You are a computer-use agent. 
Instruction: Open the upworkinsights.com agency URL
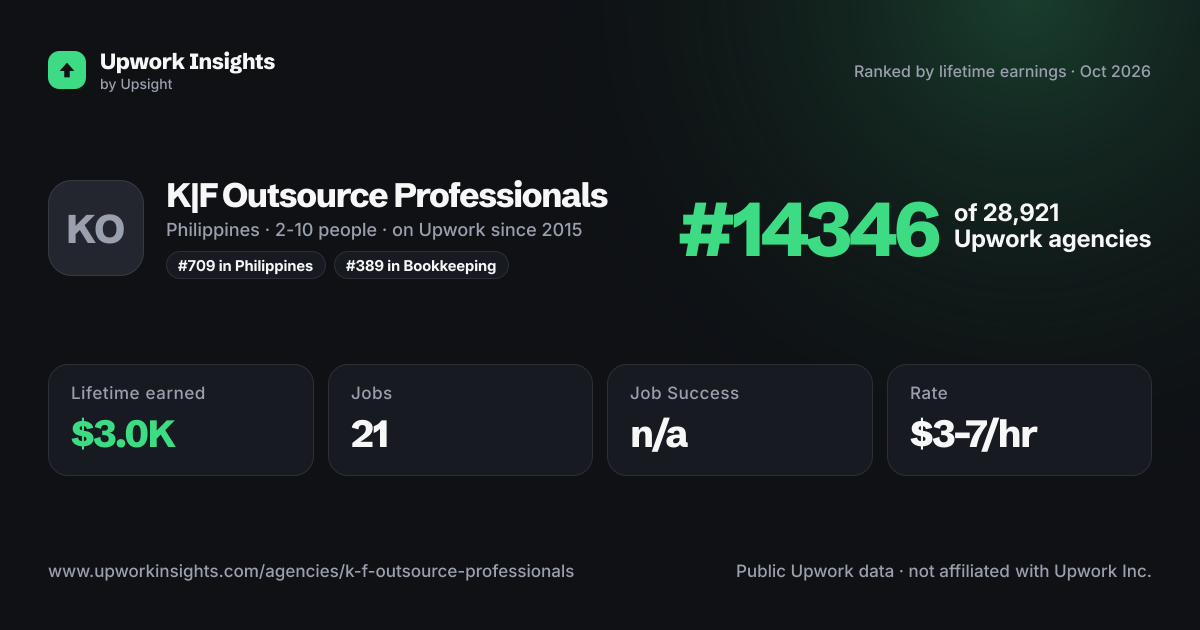[311, 571]
